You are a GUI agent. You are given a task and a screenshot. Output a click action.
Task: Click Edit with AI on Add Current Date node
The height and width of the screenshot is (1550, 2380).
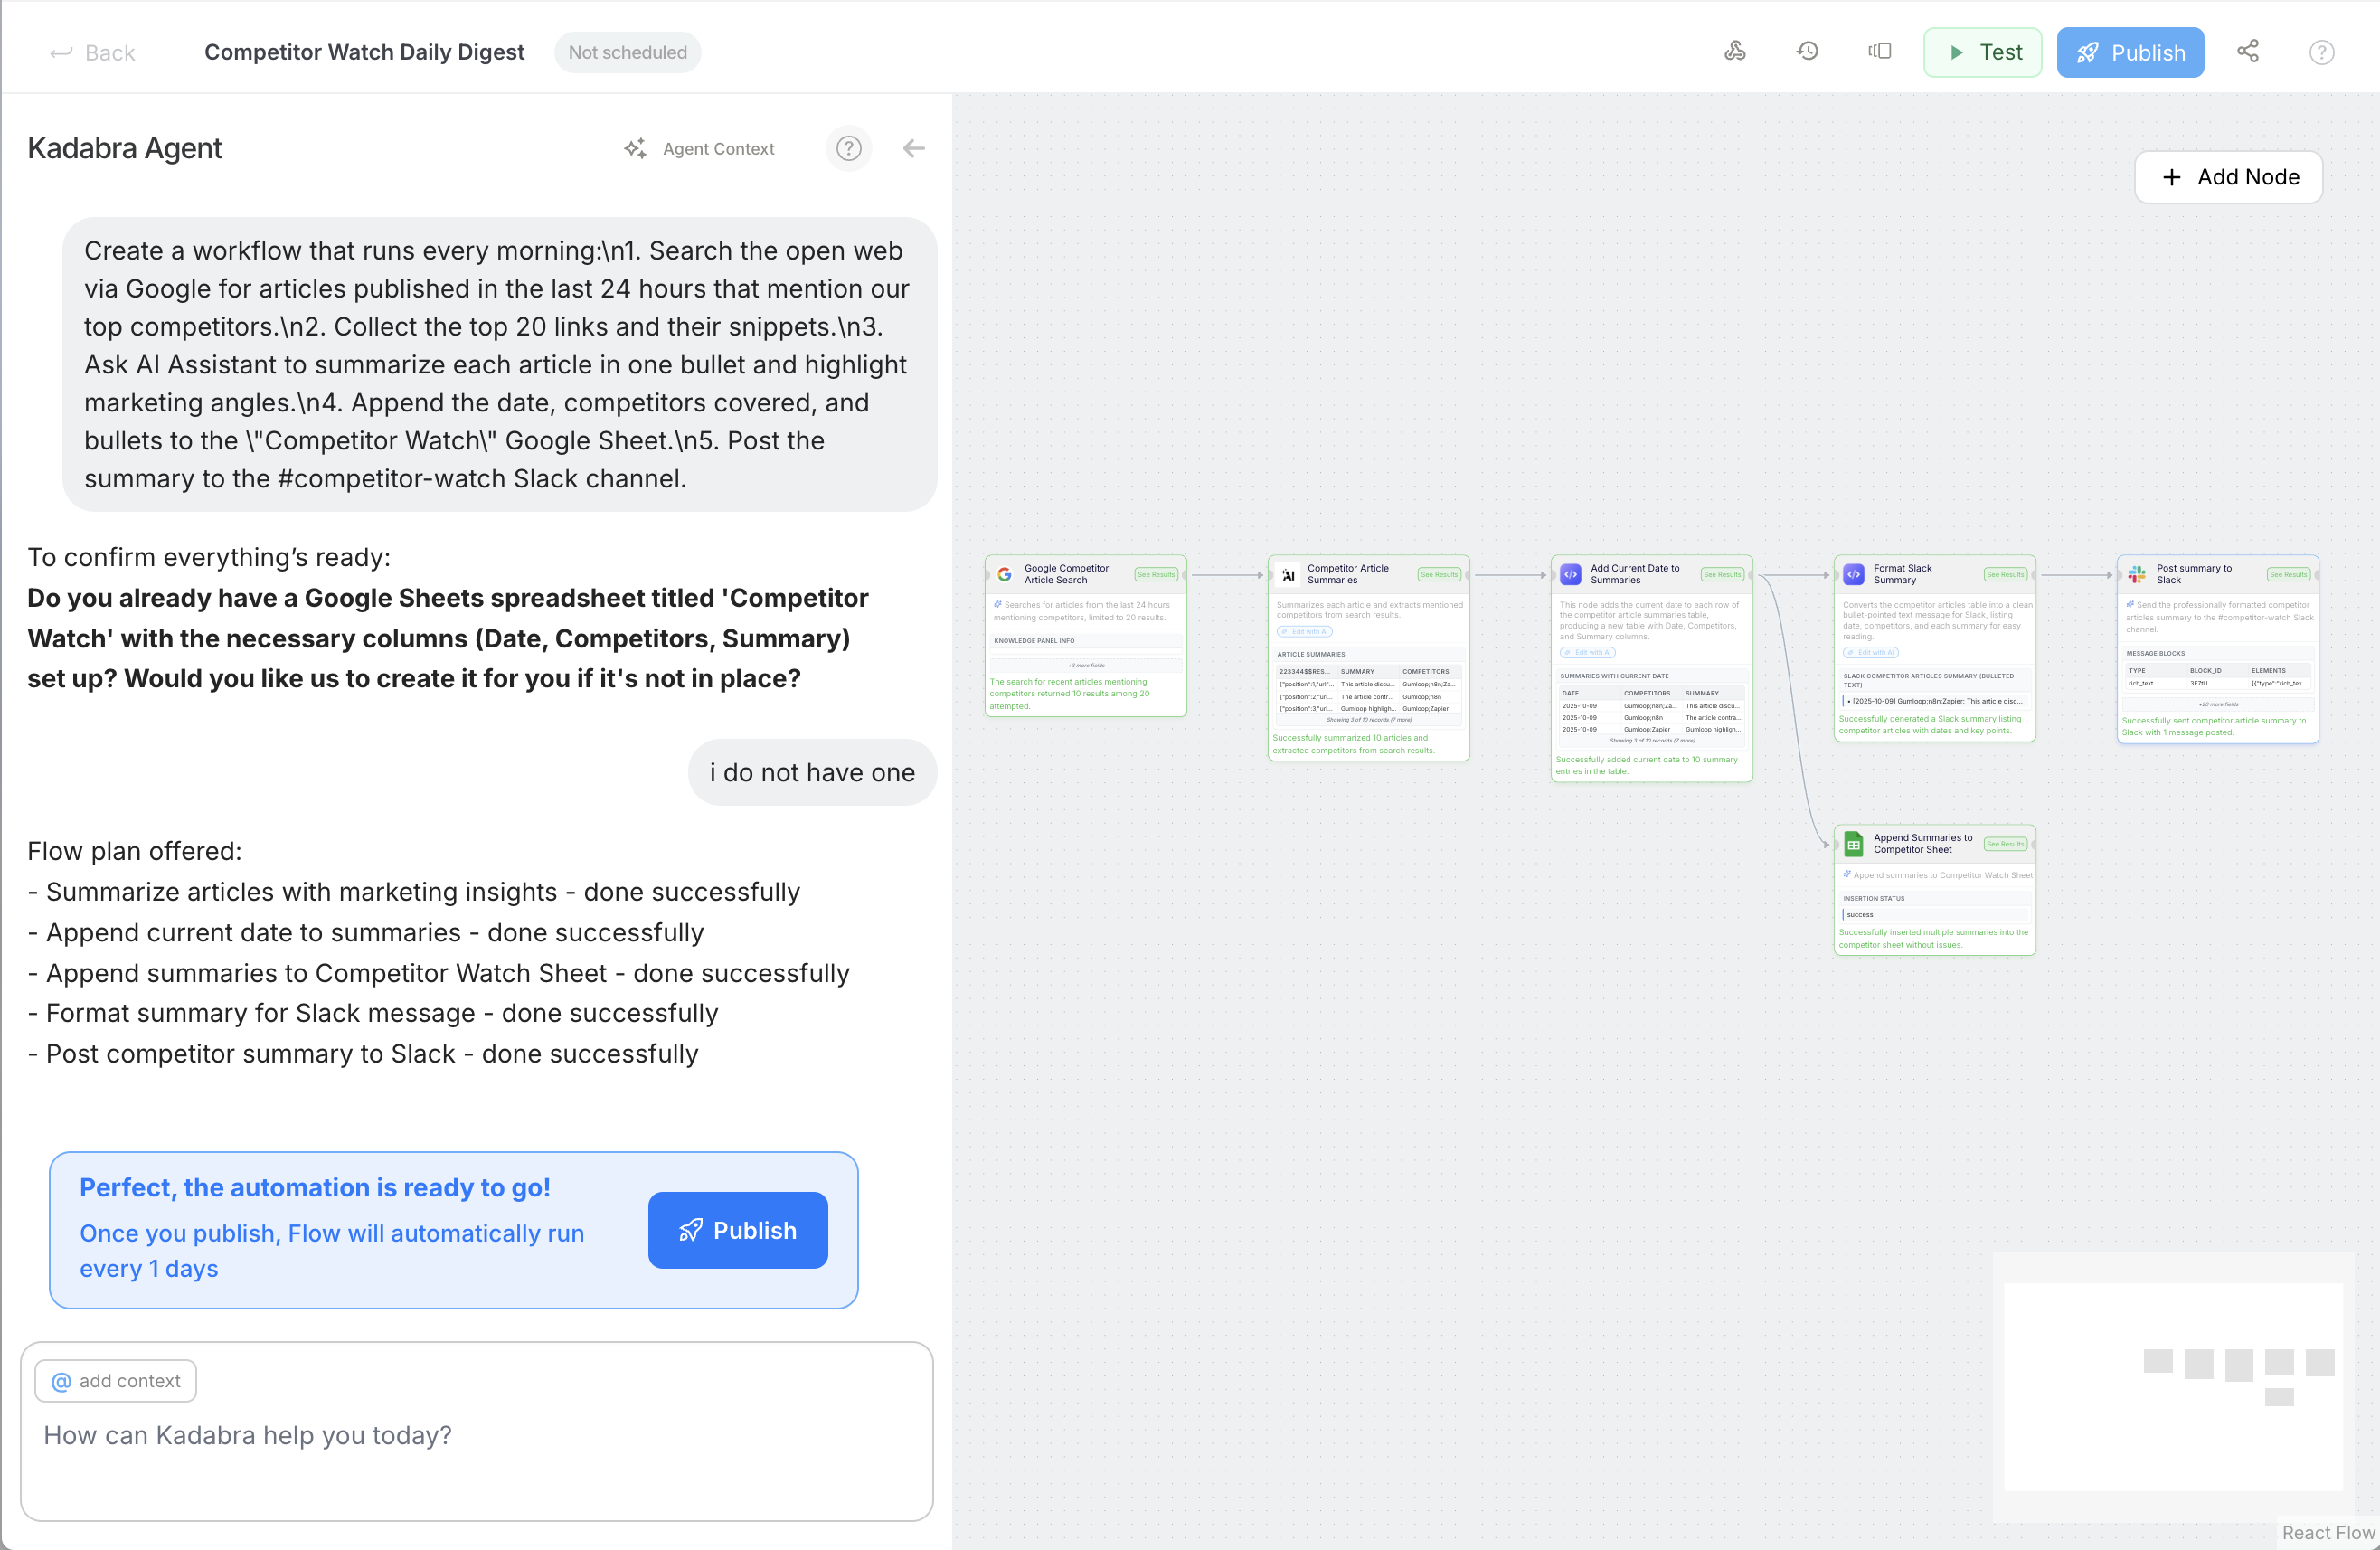click(x=1588, y=652)
